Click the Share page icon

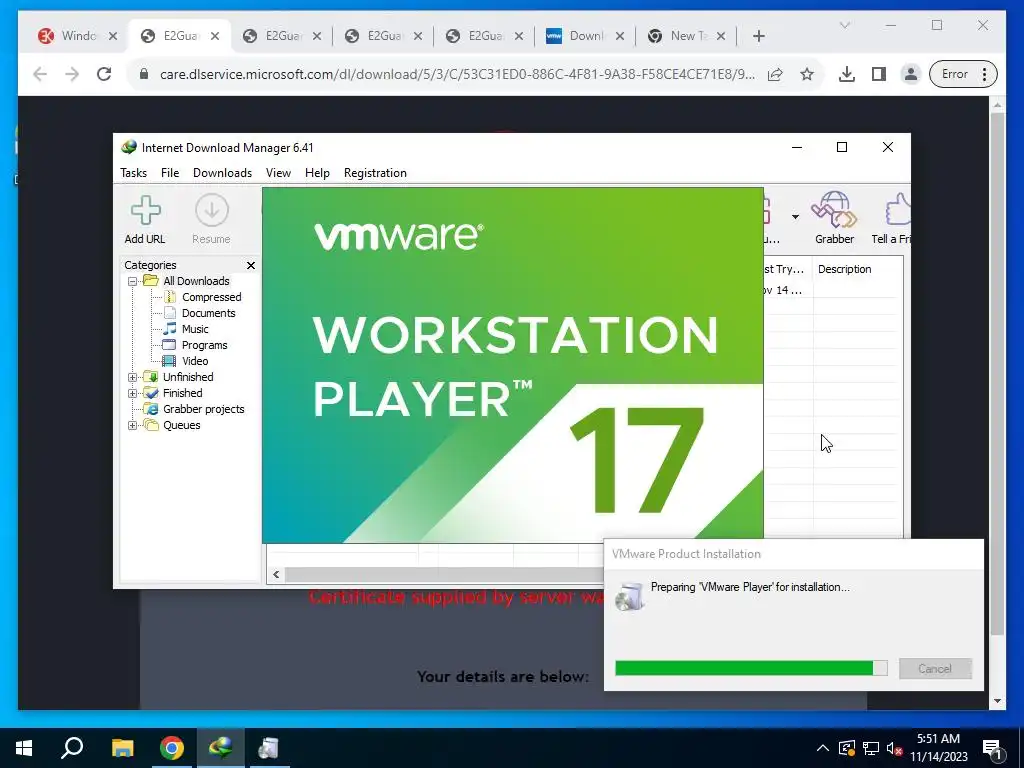click(x=775, y=74)
